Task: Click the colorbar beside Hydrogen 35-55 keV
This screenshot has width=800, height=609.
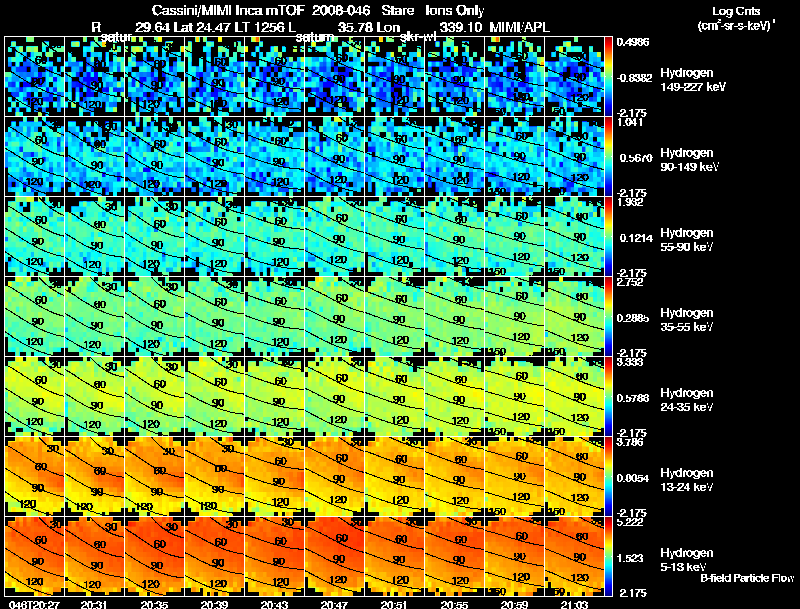Action: click(608, 317)
